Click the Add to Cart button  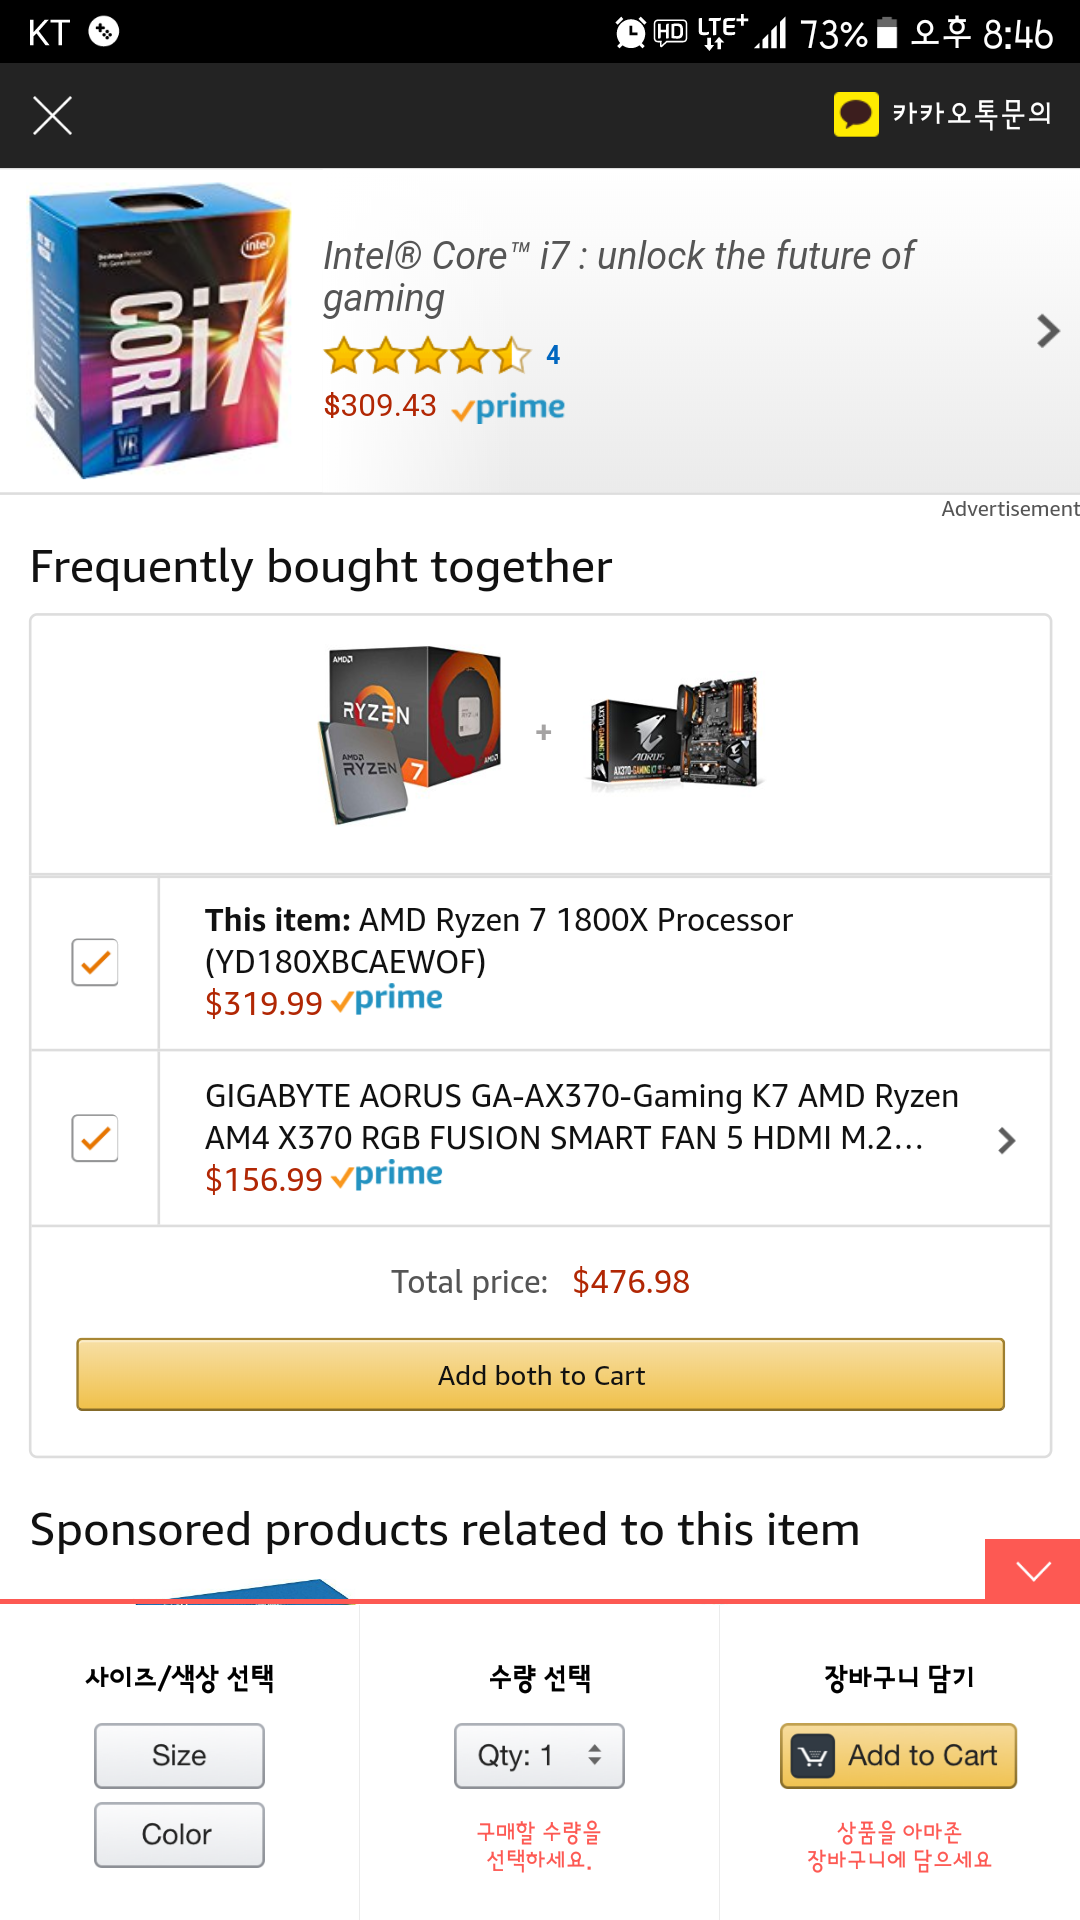(x=898, y=1755)
